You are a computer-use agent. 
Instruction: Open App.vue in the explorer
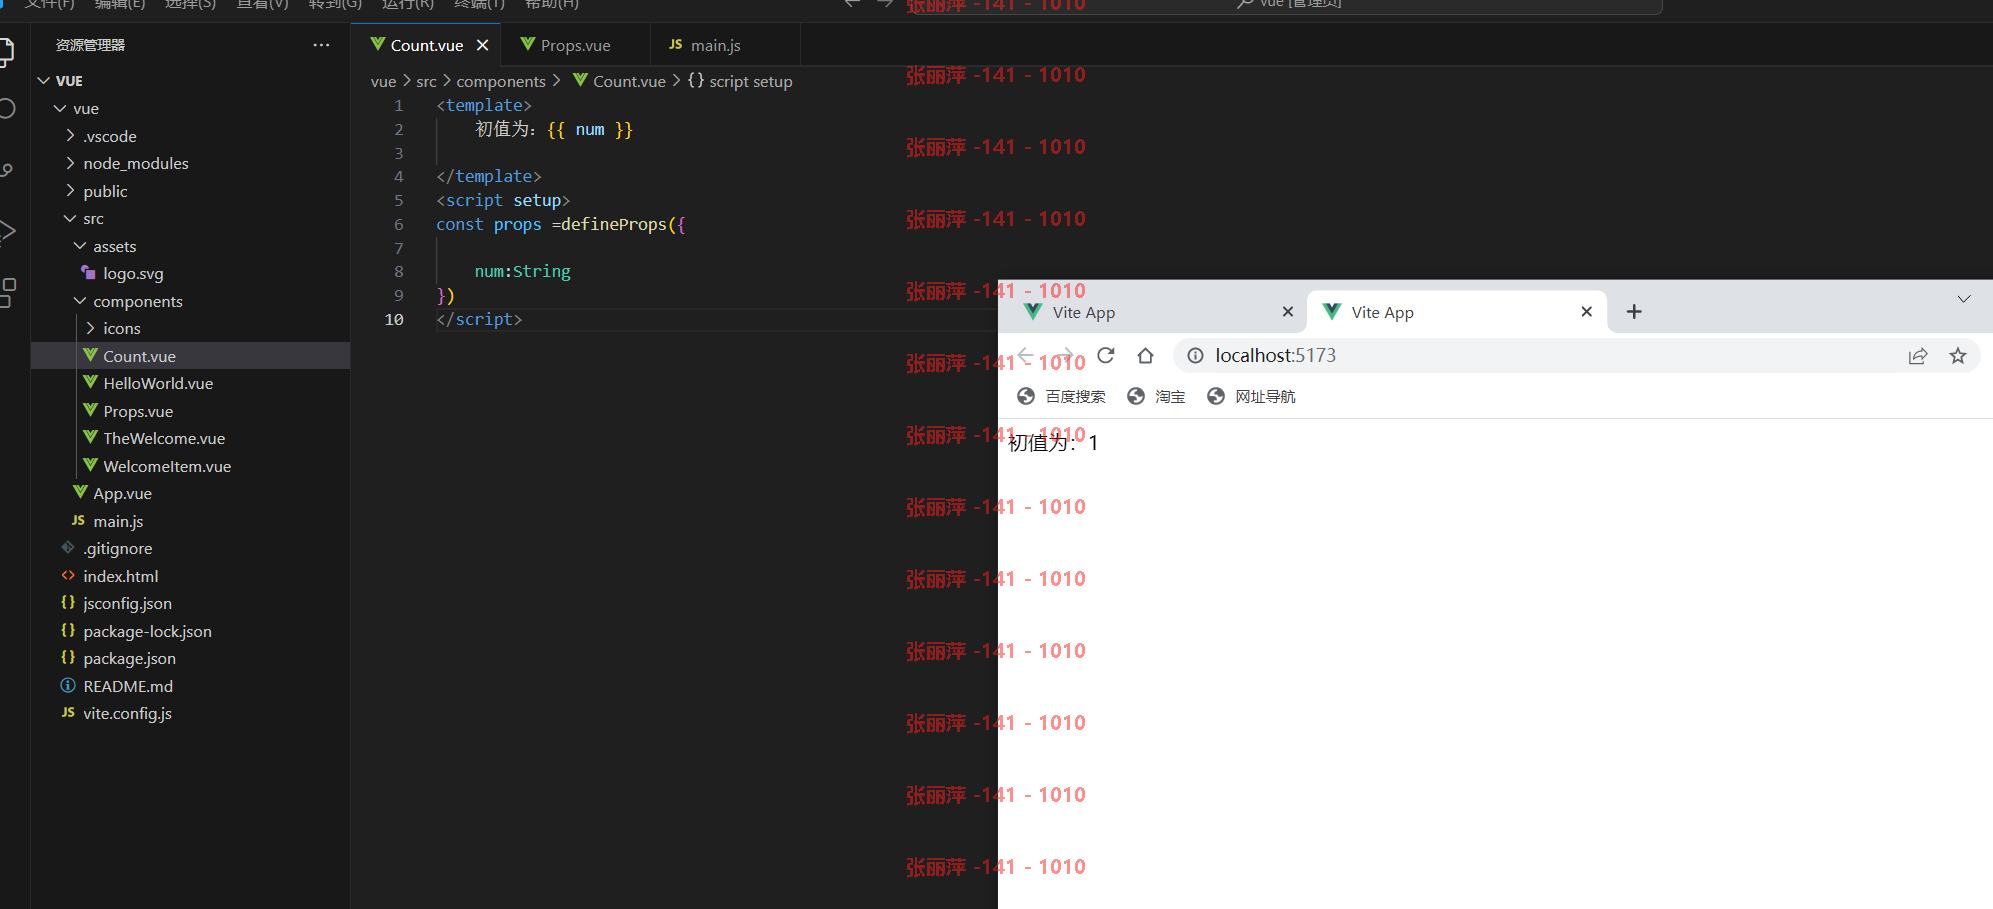click(x=190, y=493)
